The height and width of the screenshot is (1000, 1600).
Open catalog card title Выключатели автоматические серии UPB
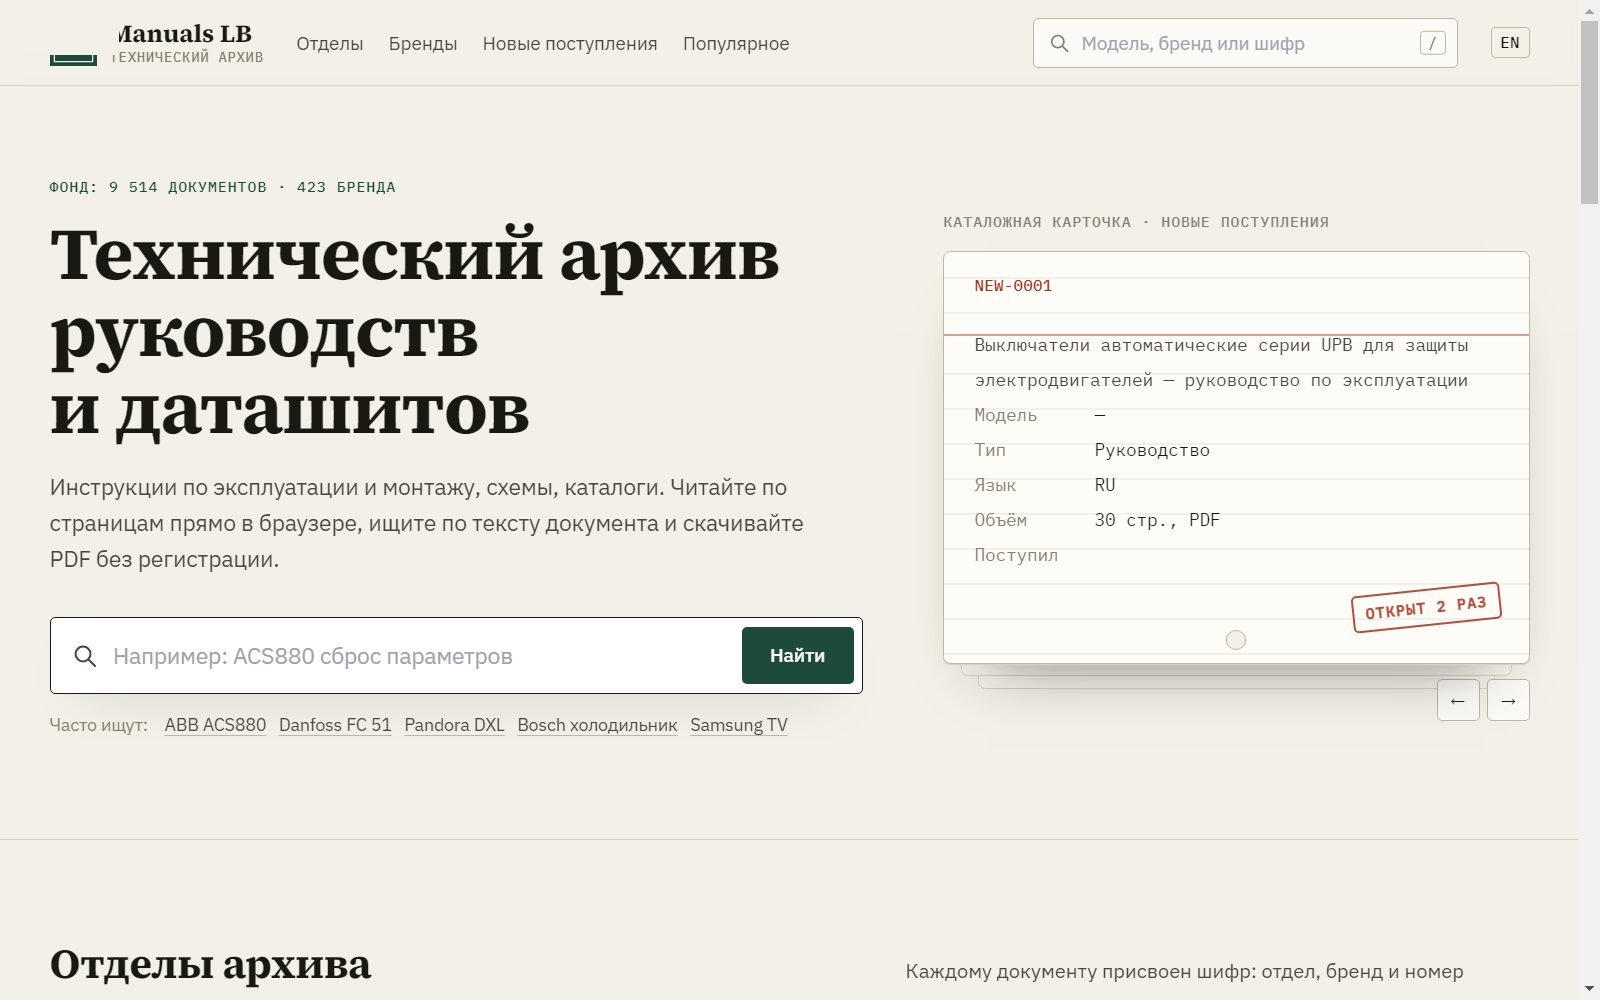(x=1221, y=363)
